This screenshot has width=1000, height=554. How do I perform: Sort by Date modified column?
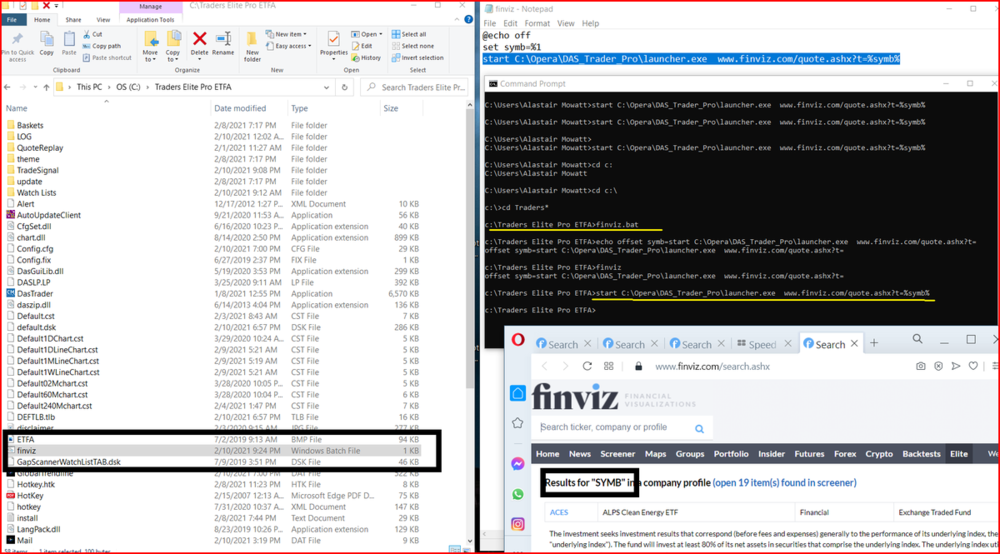click(240, 108)
